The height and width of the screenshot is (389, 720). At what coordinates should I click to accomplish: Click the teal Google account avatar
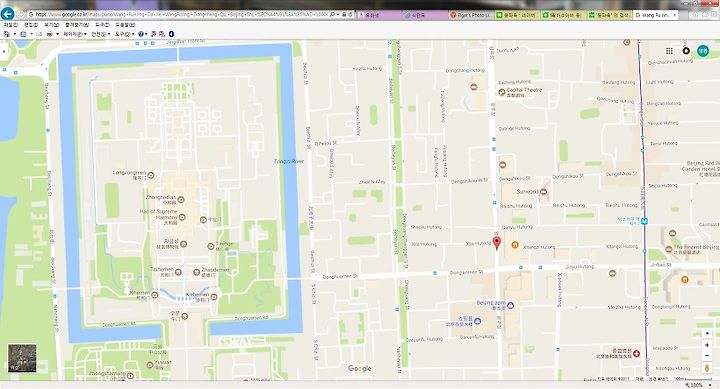pyautogui.click(x=703, y=51)
